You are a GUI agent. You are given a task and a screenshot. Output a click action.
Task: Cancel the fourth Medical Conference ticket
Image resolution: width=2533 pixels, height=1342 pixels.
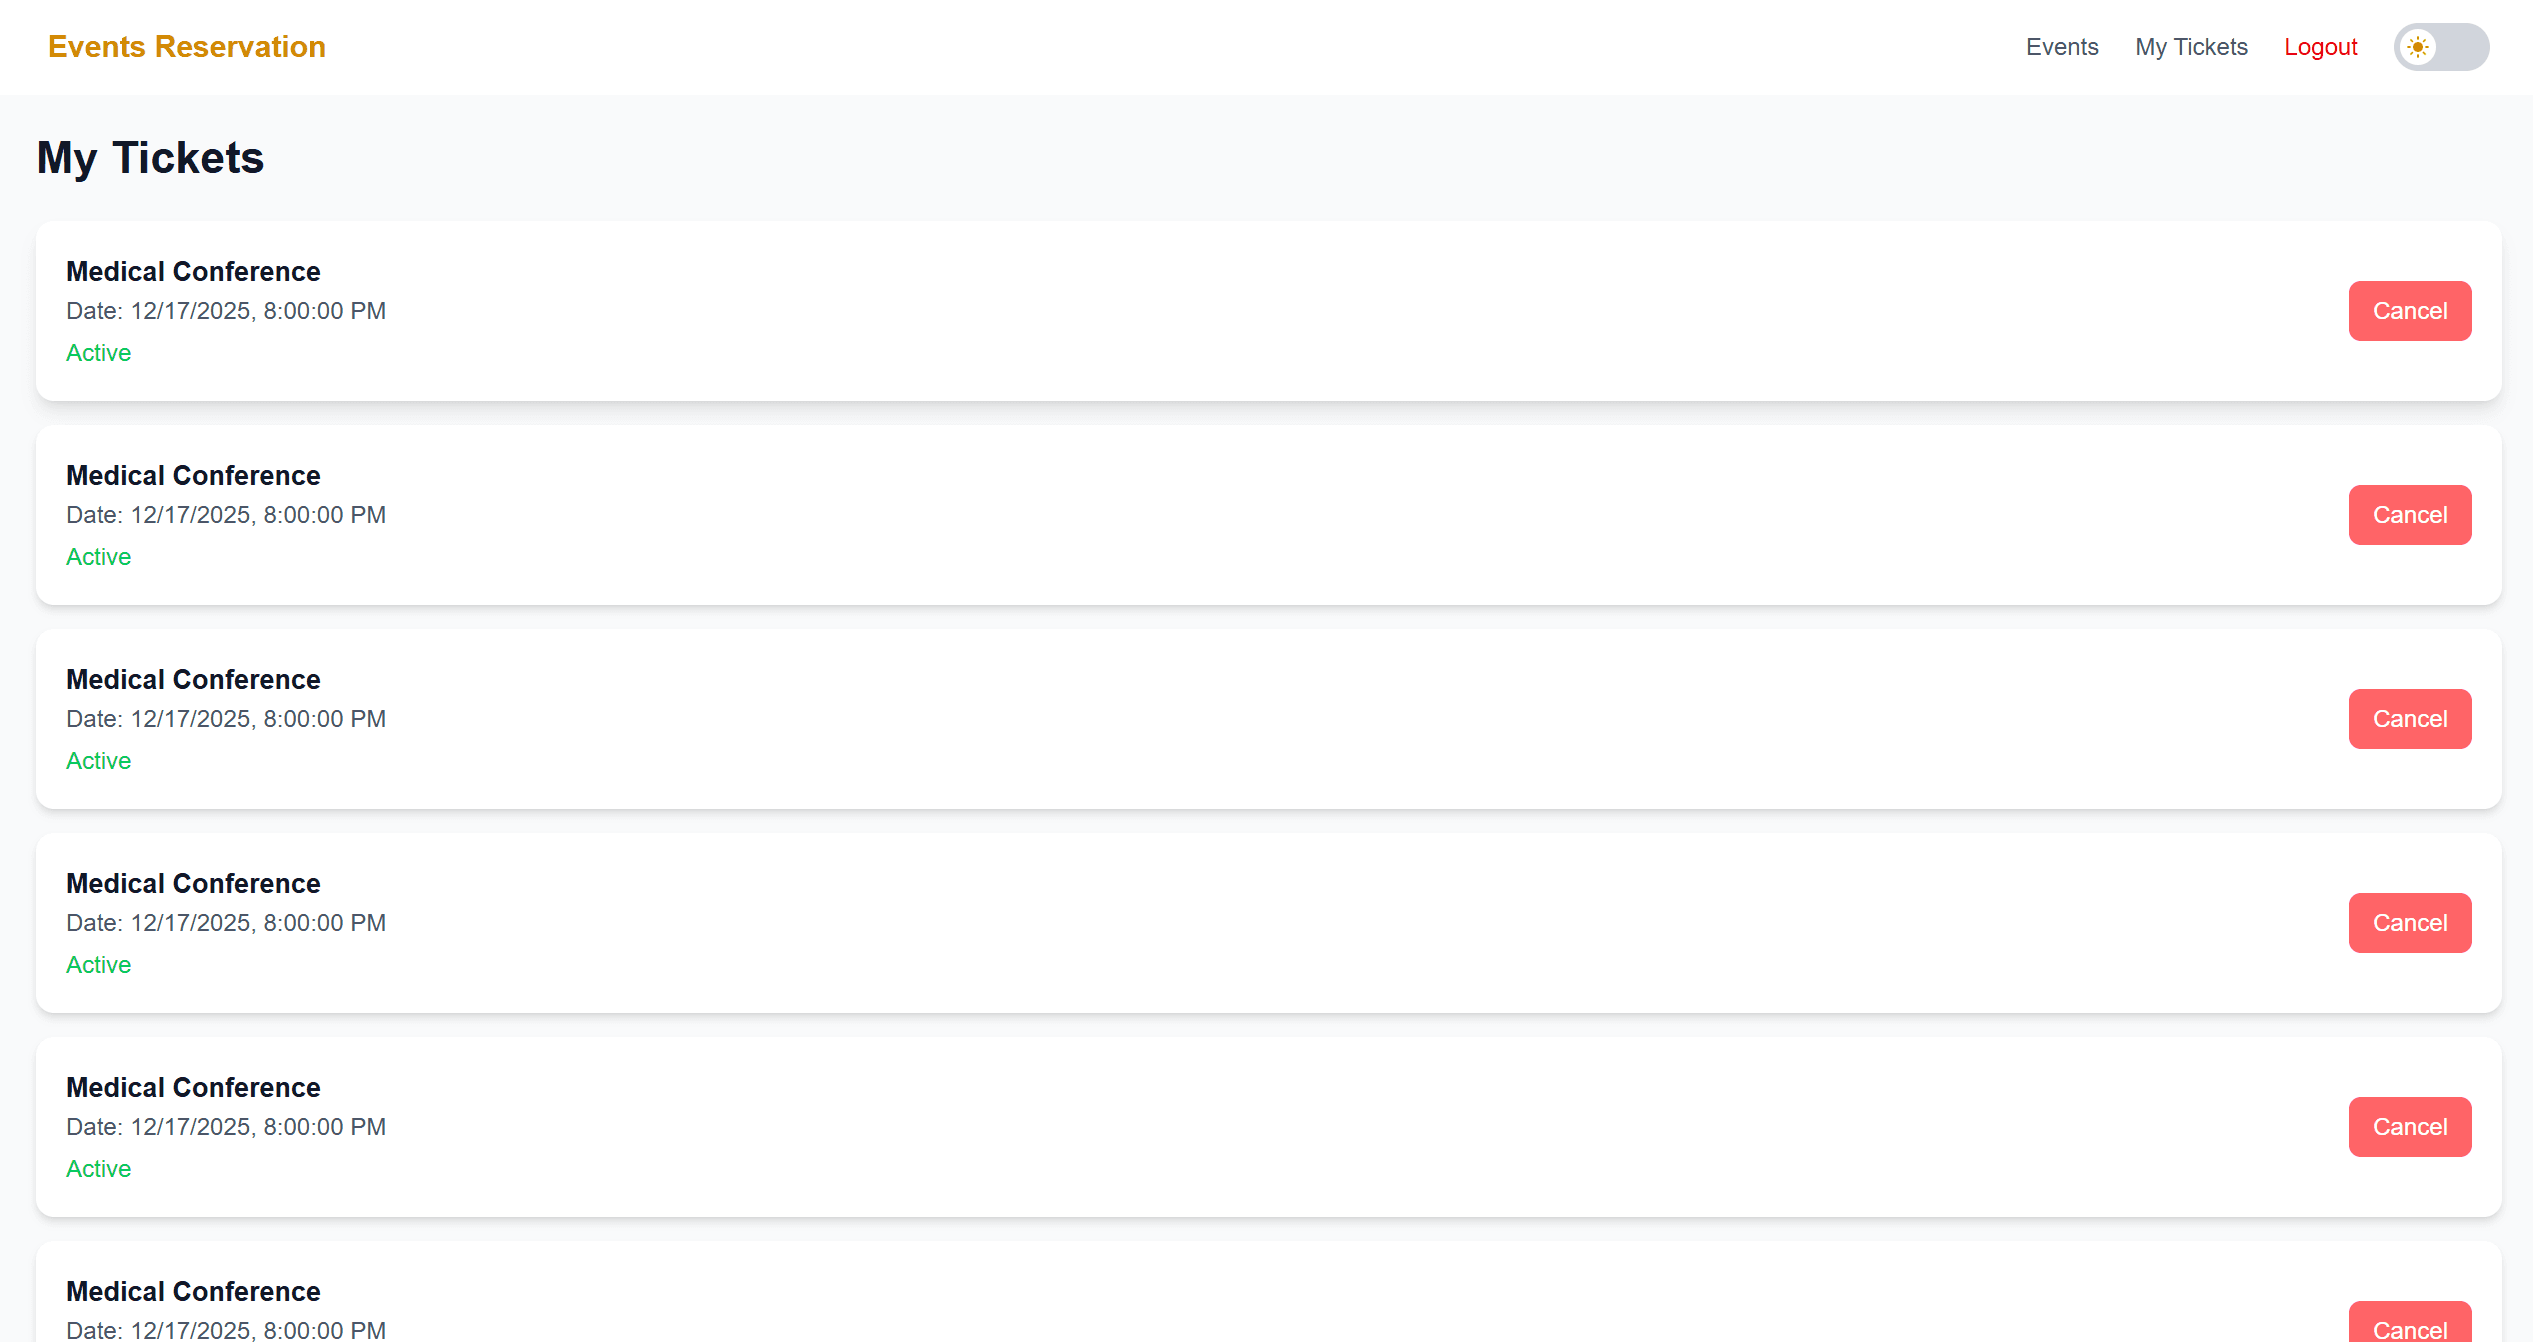(x=2410, y=923)
